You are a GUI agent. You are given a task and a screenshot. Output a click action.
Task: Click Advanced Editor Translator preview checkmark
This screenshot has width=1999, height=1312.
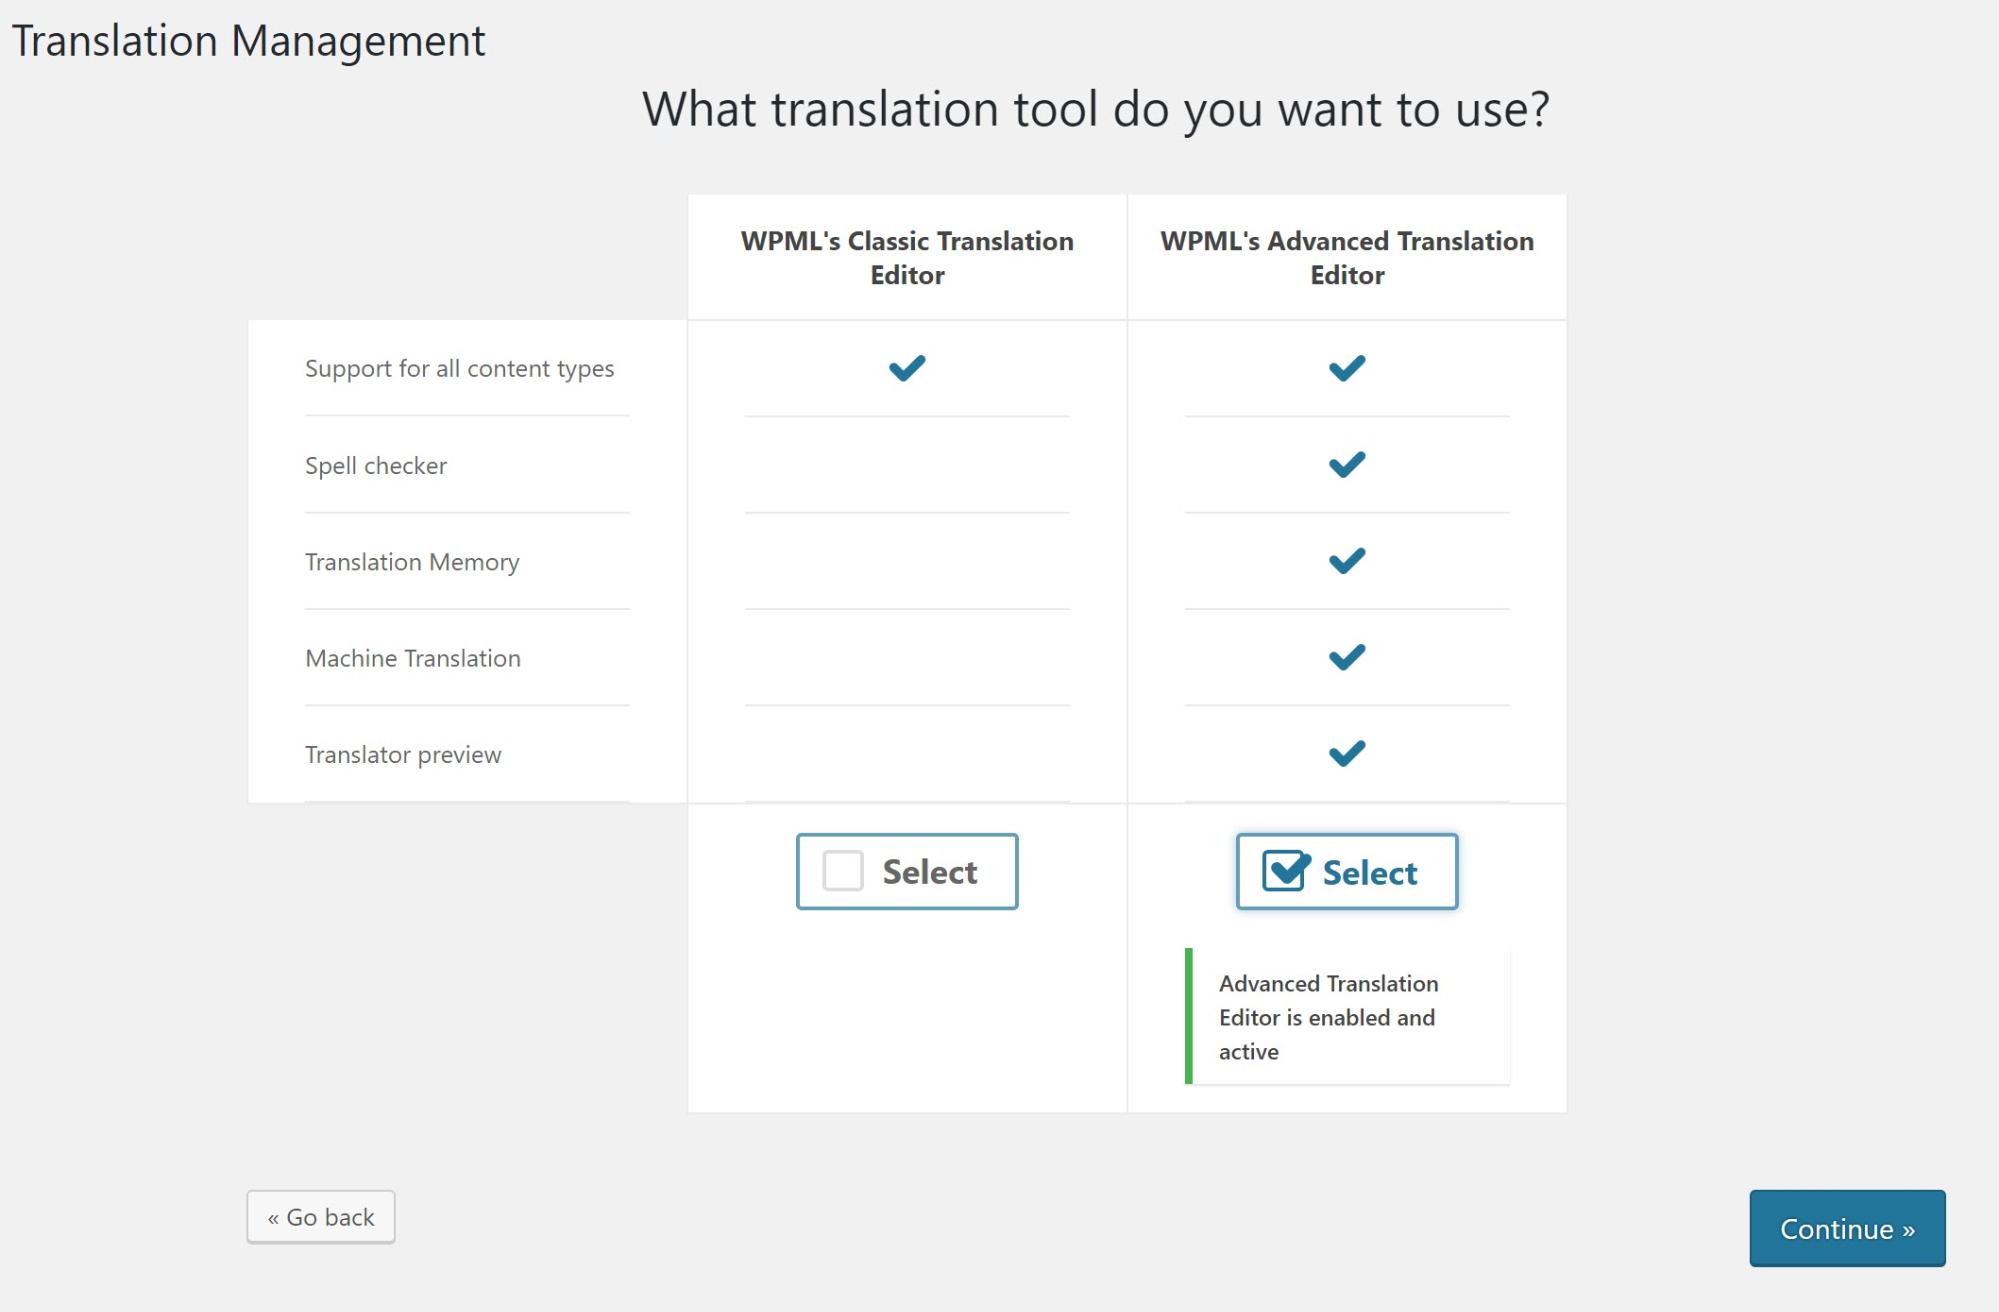coord(1346,753)
